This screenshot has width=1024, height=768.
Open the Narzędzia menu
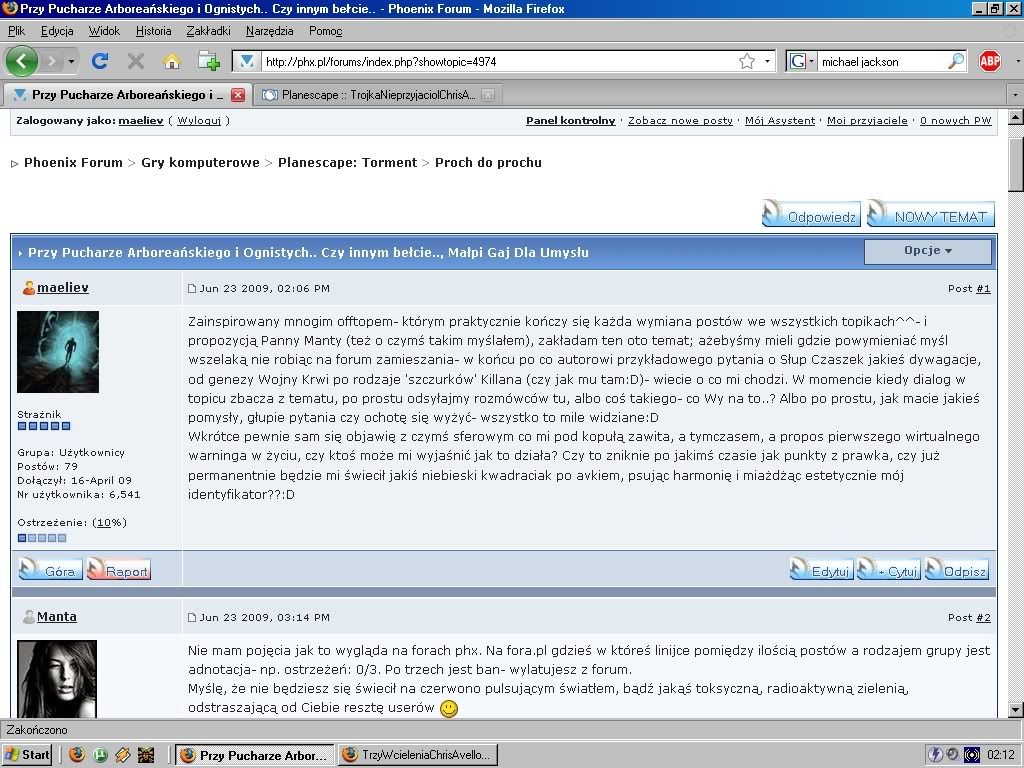(269, 31)
